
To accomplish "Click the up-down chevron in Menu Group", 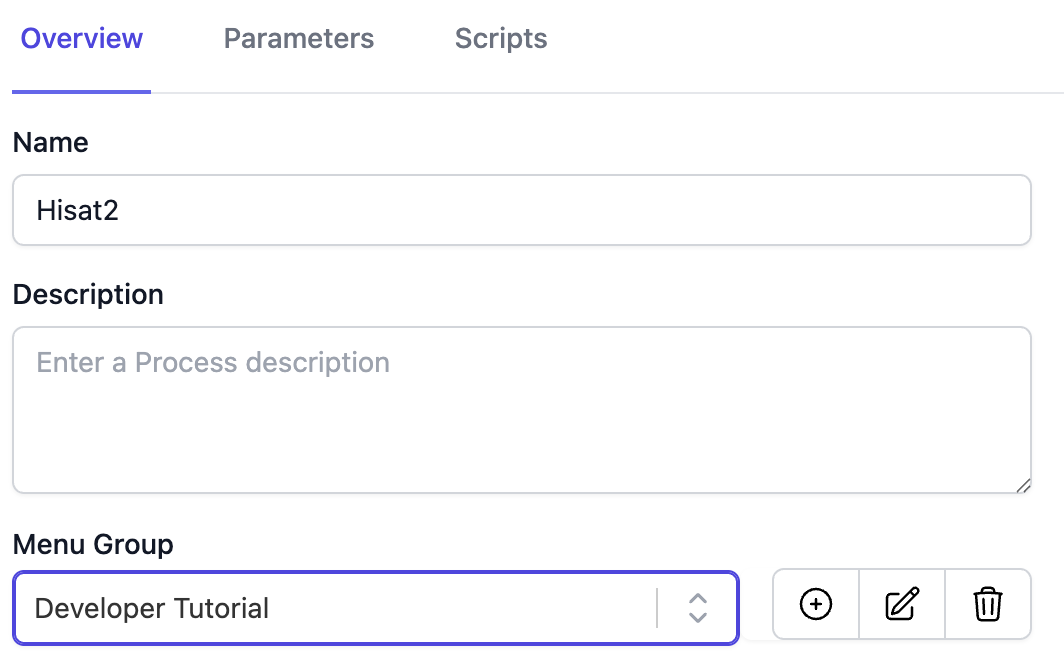I will [x=698, y=607].
